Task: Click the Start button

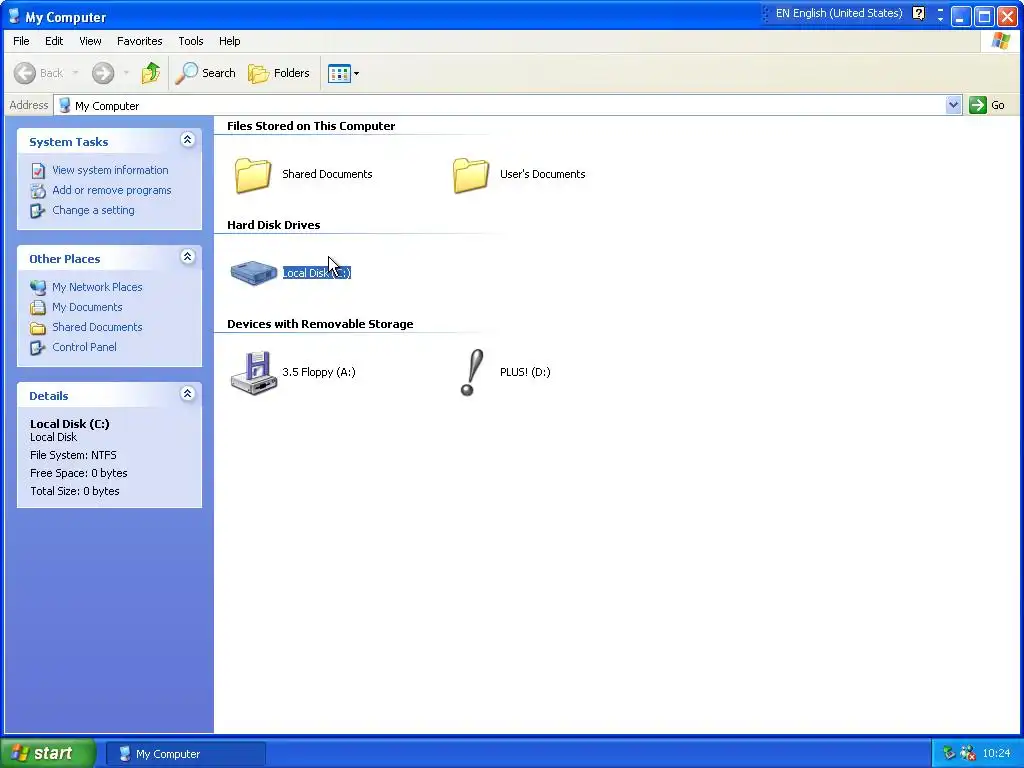Action: point(48,754)
